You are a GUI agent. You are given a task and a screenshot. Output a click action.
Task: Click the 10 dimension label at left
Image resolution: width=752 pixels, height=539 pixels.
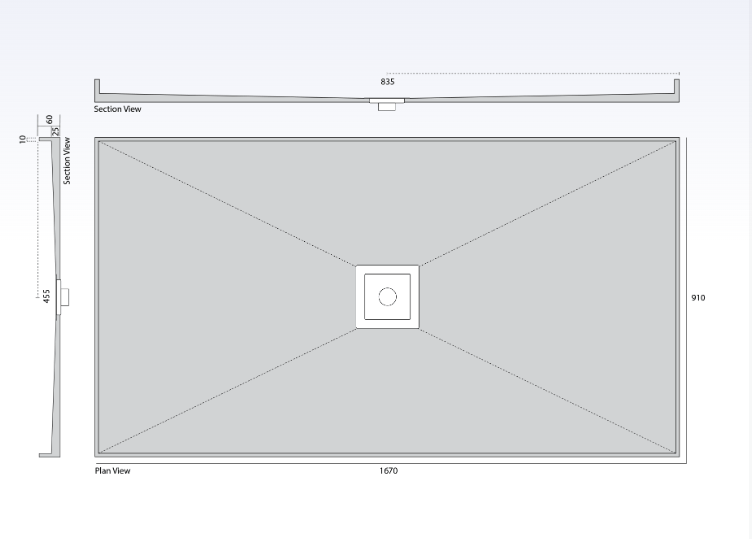tap(22, 139)
